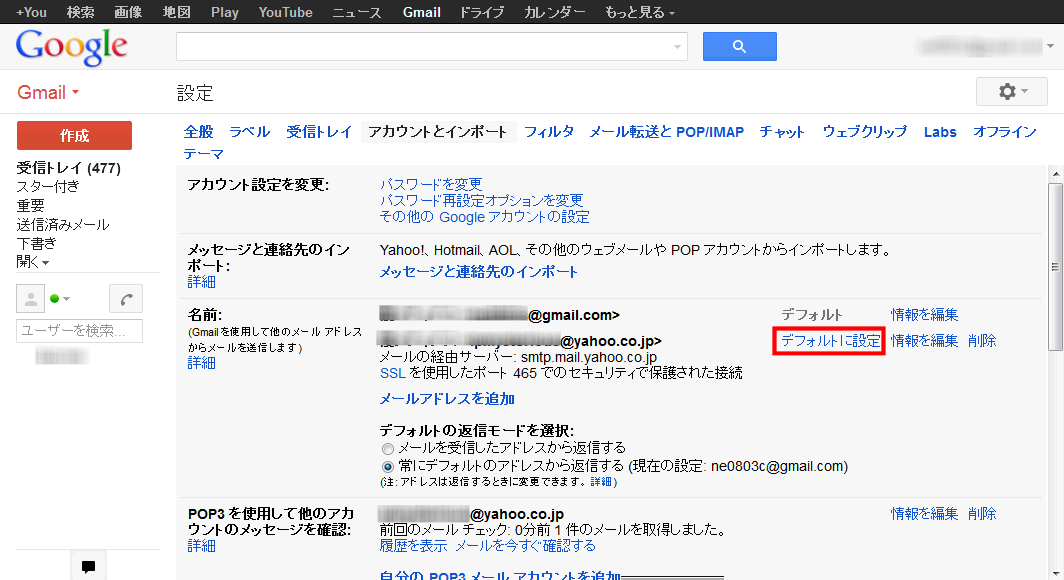Click the 作成 compose button
Viewport: 1064px width, 580px height.
(x=75, y=136)
